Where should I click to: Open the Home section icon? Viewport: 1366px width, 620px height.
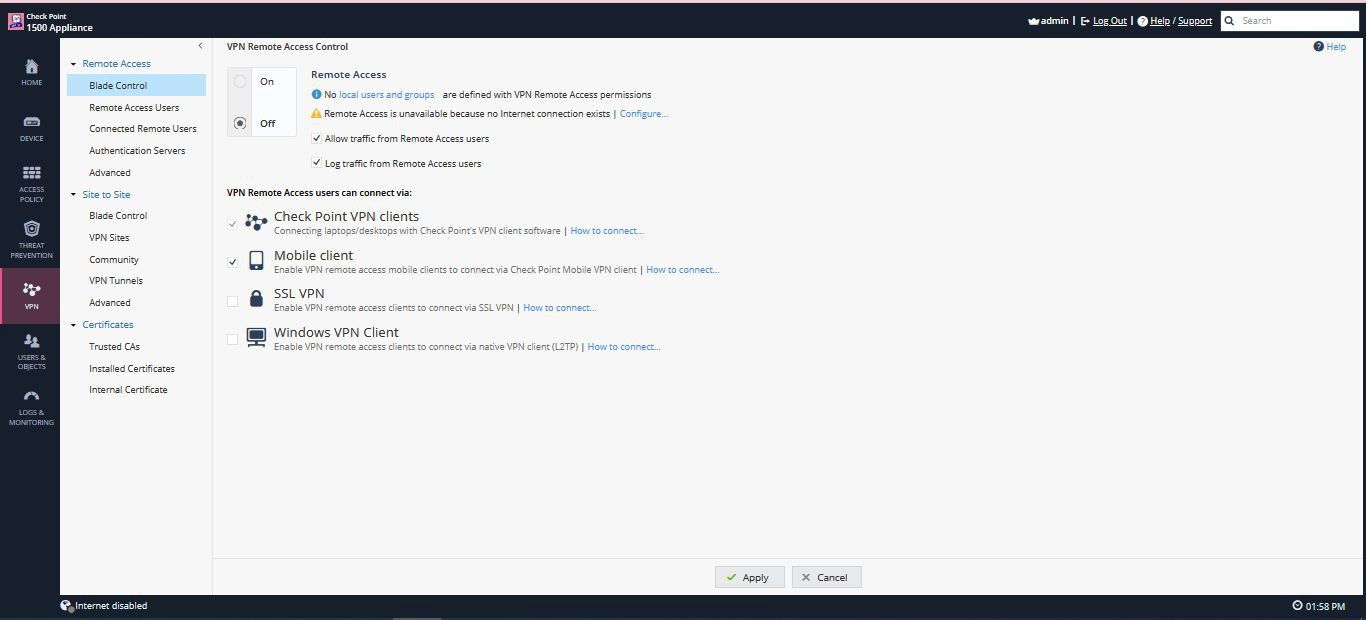[31, 67]
